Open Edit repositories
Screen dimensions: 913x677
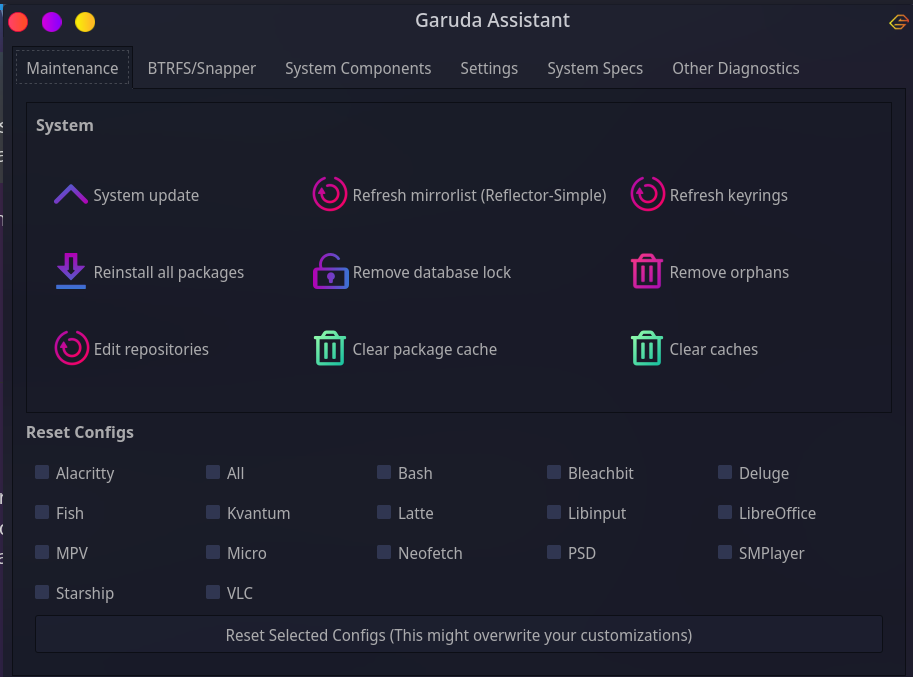click(151, 349)
